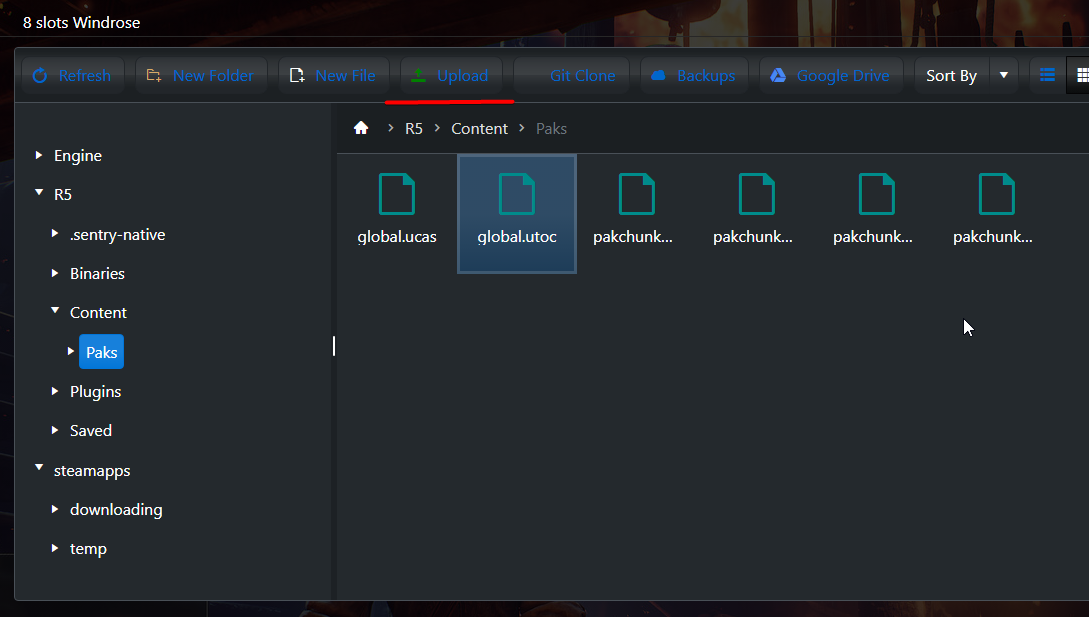Go to home directory icon
This screenshot has width=1089, height=617.
(361, 128)
